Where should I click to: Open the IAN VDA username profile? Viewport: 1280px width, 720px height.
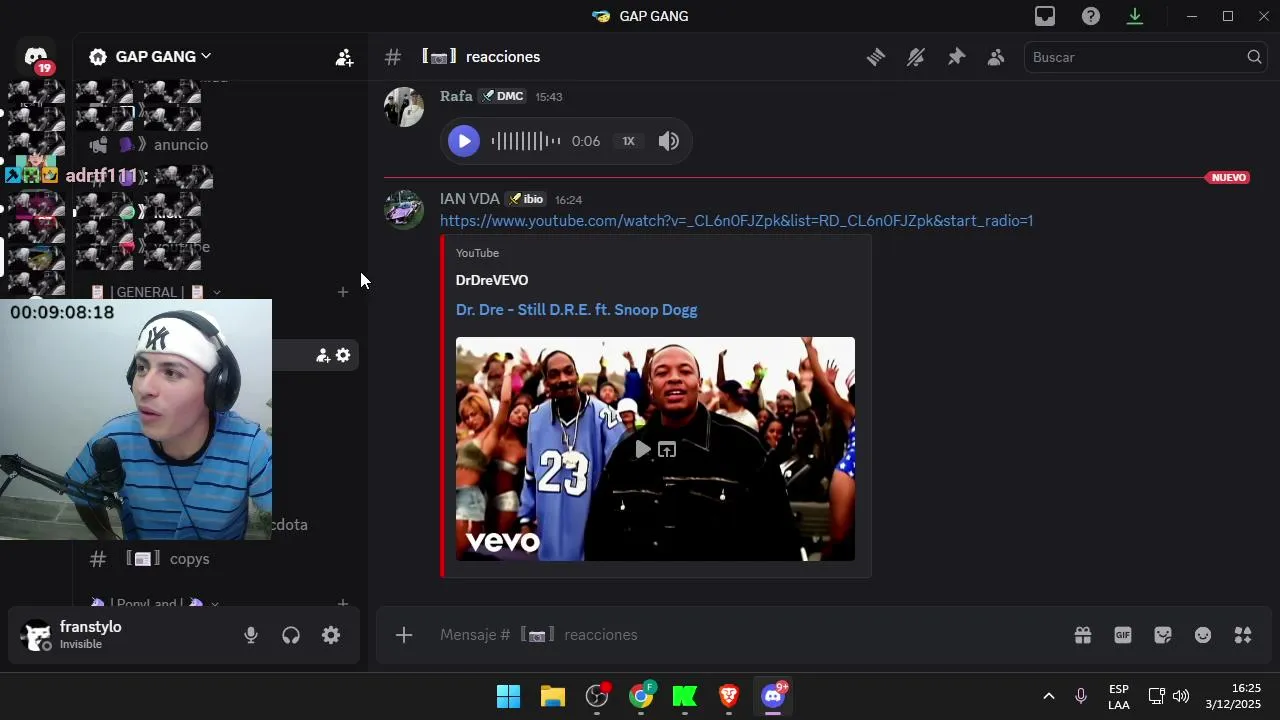470,199
